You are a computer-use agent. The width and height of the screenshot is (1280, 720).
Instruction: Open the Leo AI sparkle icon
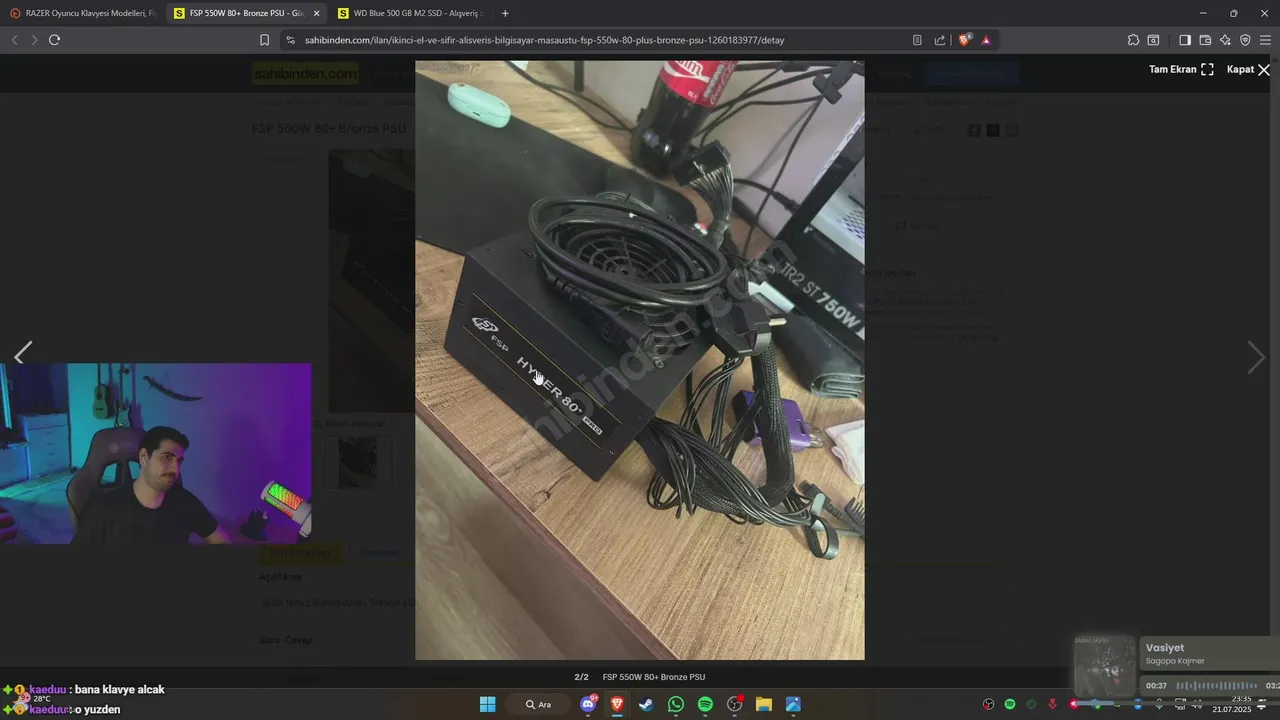pos(1225,40)
